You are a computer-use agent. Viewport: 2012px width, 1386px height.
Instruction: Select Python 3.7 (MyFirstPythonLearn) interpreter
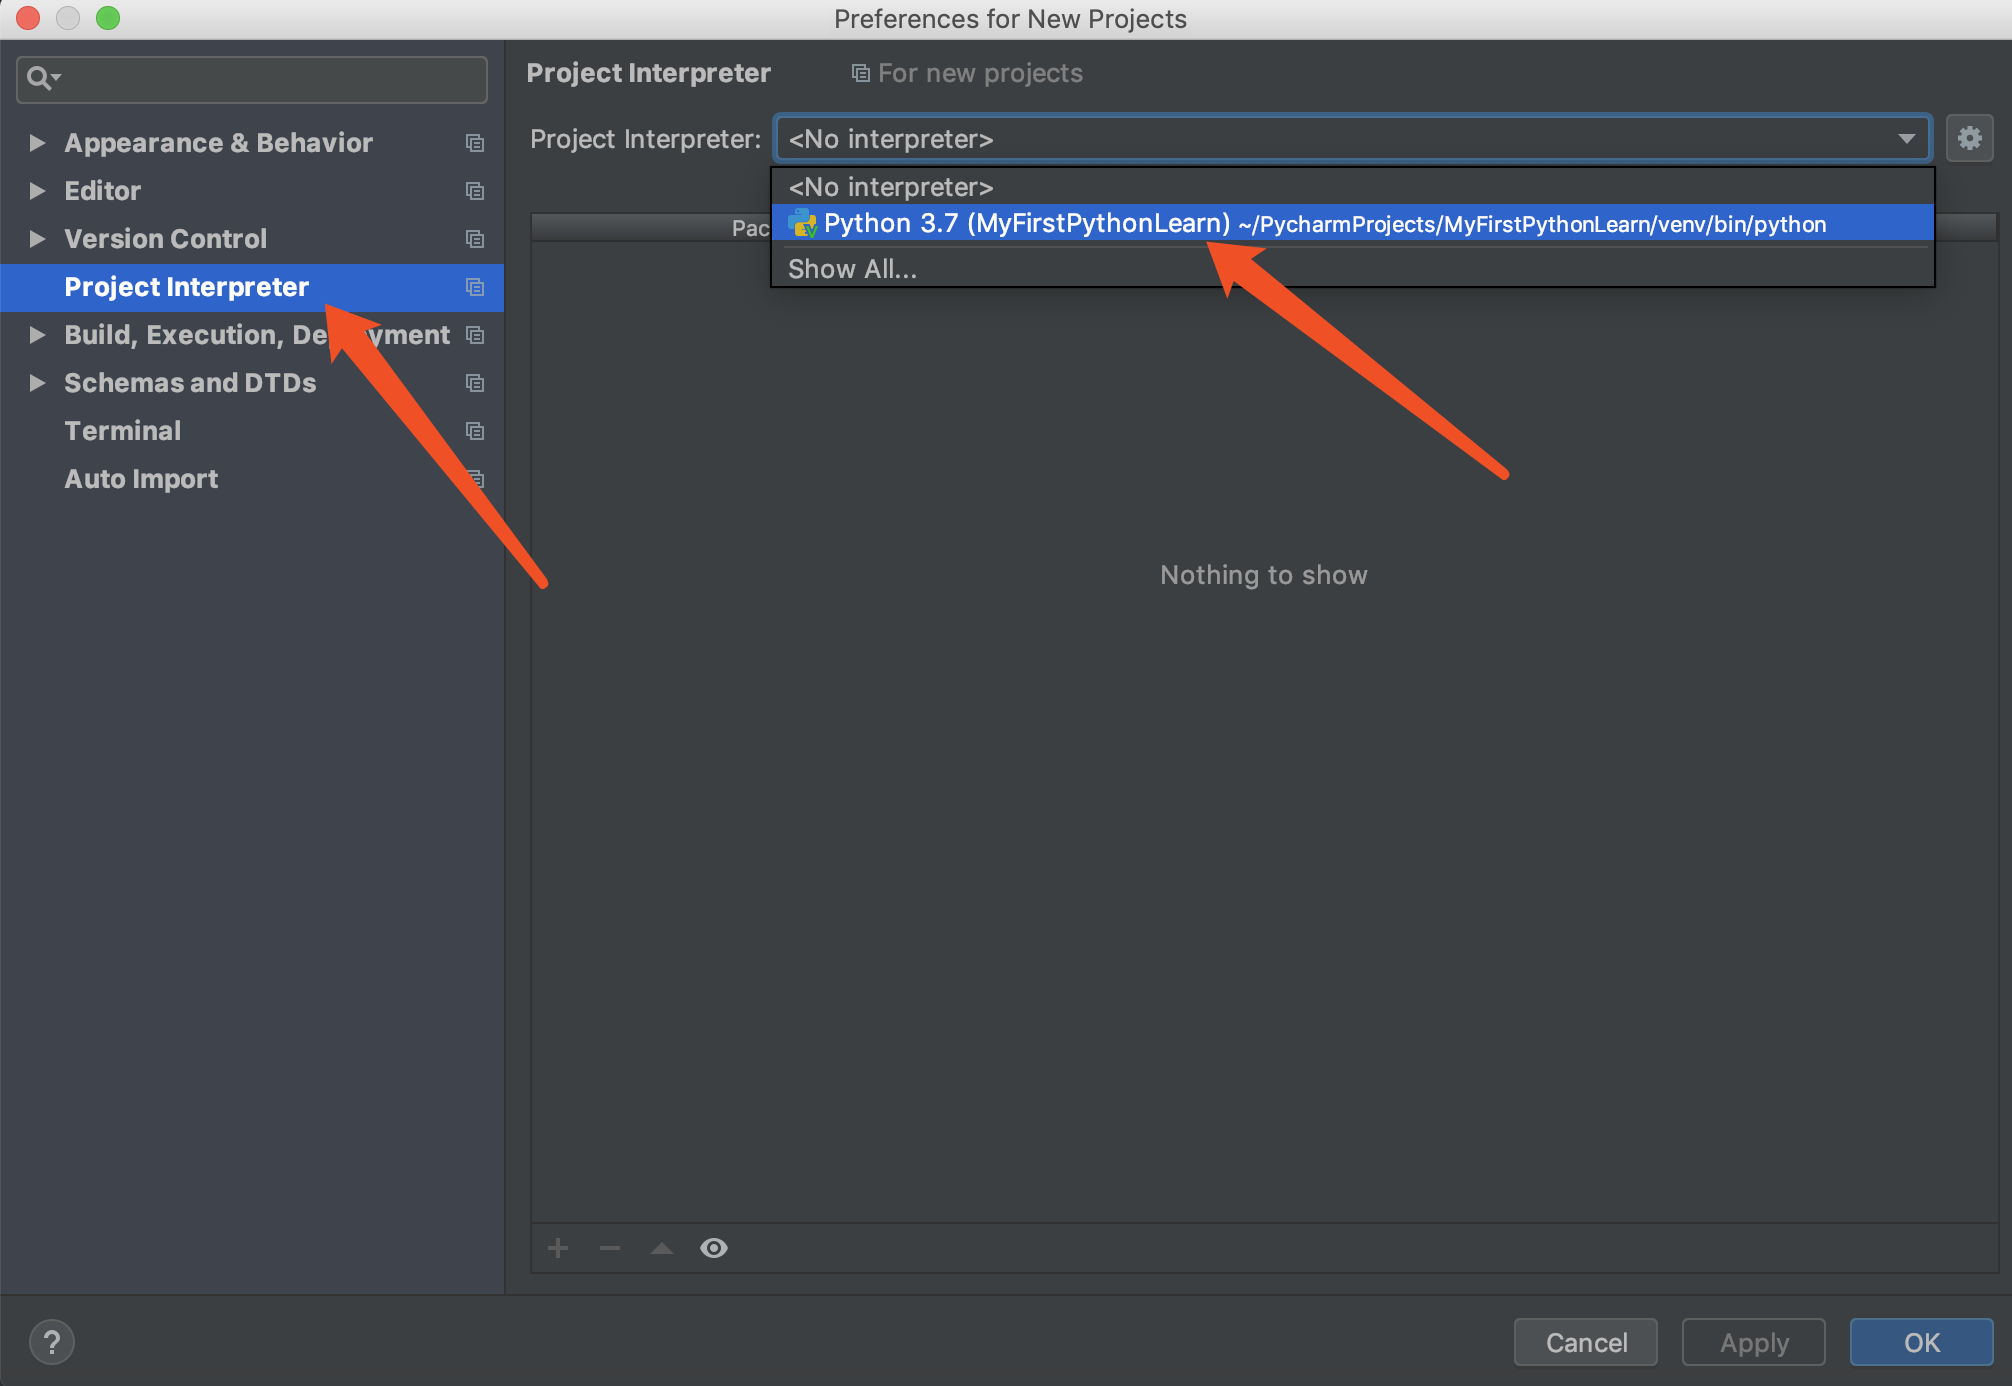point(1026,223)
